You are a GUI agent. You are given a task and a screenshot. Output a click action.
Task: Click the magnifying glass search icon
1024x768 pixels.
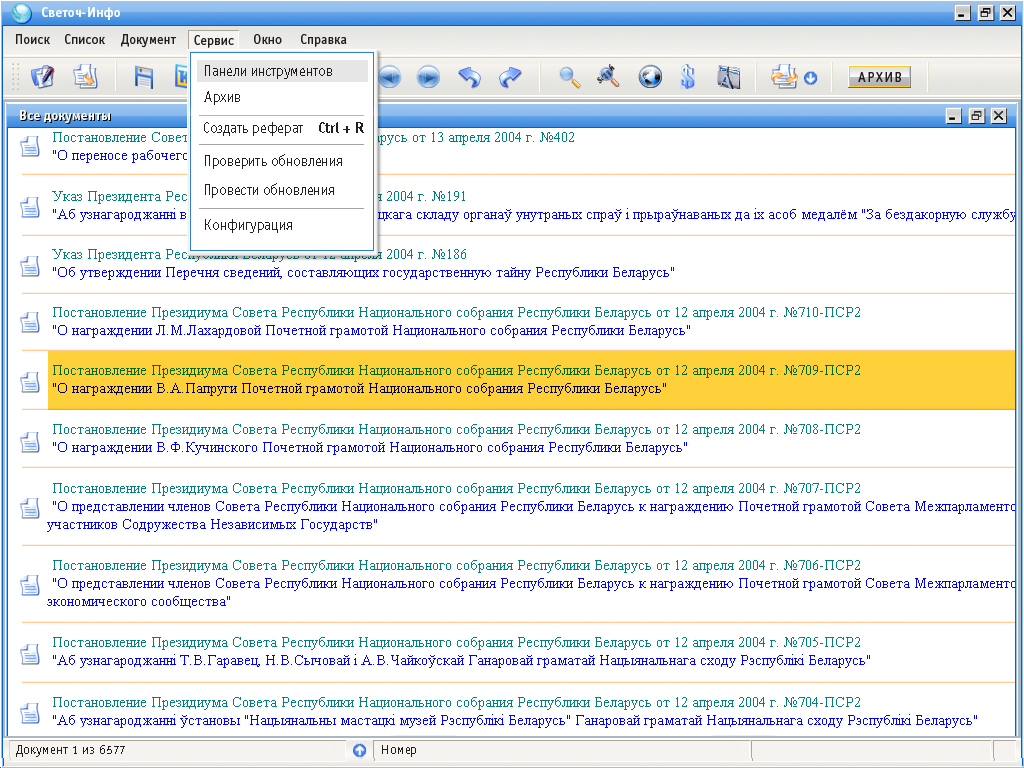[x=570, y=77]
